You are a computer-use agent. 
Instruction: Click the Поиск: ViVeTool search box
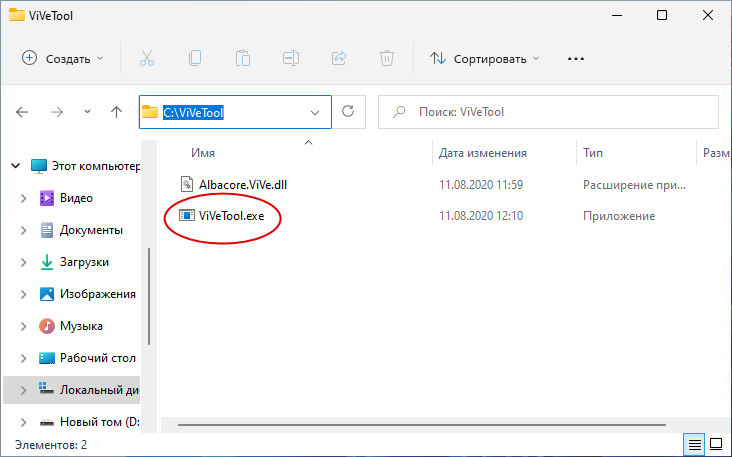[x=548, y=112]
